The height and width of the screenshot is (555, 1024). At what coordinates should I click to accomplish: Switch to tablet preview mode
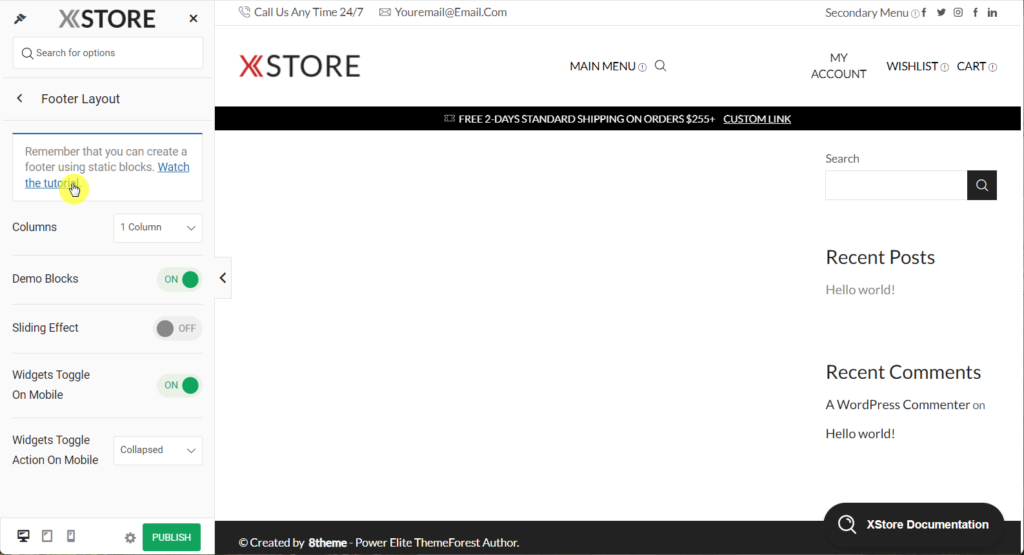(47, 536)
